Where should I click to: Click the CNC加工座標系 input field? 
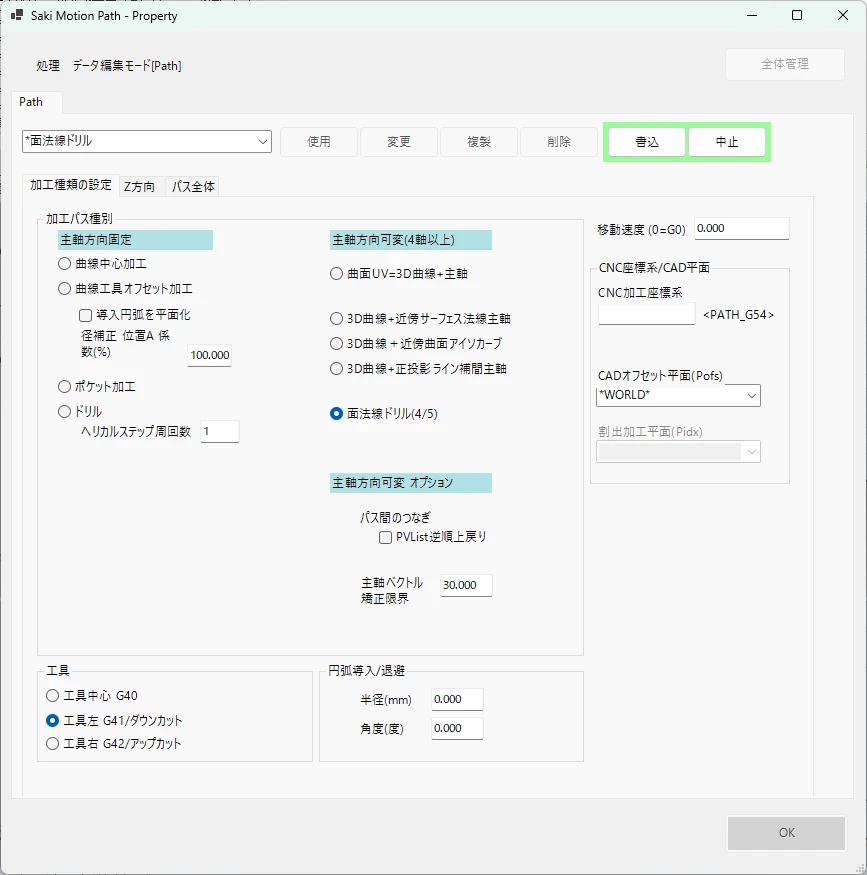click(647, 314)
